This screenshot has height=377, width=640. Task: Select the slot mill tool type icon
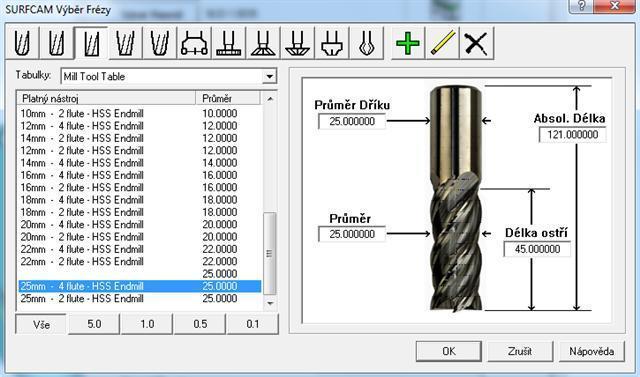point(229,43)
